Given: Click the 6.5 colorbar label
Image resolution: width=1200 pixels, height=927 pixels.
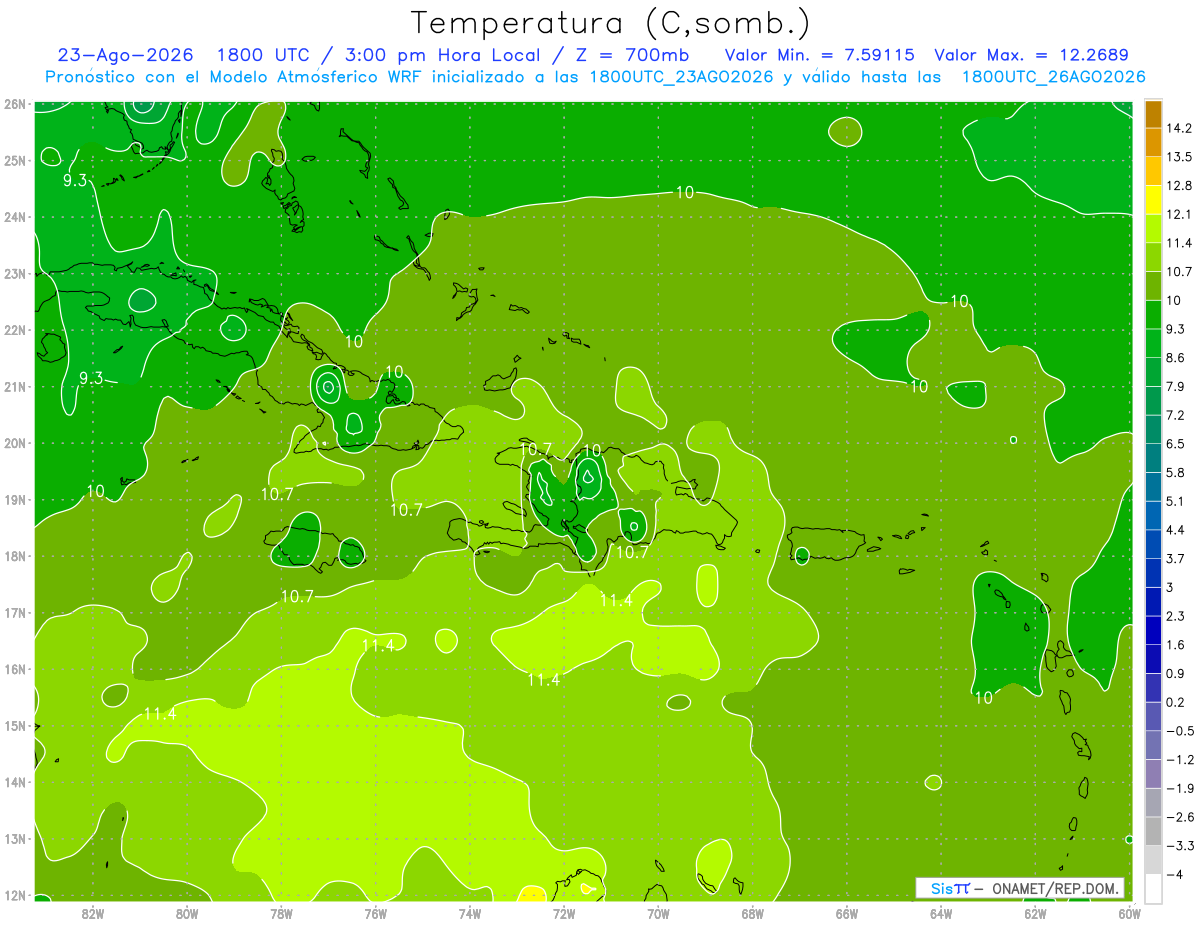Looking at the screenshot, I should coord(1176,444).
